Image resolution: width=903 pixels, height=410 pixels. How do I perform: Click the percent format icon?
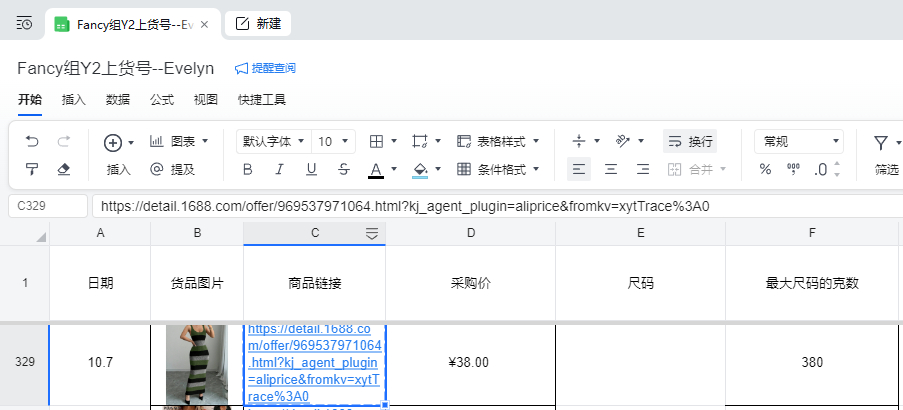click(765, 169)
